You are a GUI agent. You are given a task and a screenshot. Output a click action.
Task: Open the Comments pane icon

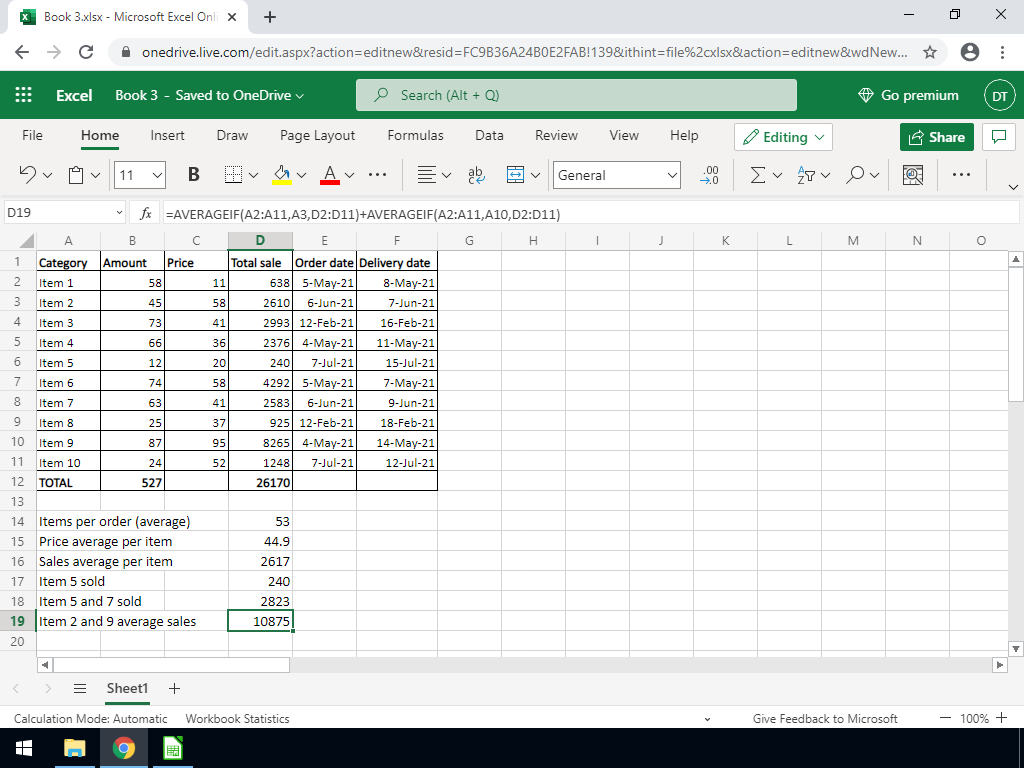[997, 137]
